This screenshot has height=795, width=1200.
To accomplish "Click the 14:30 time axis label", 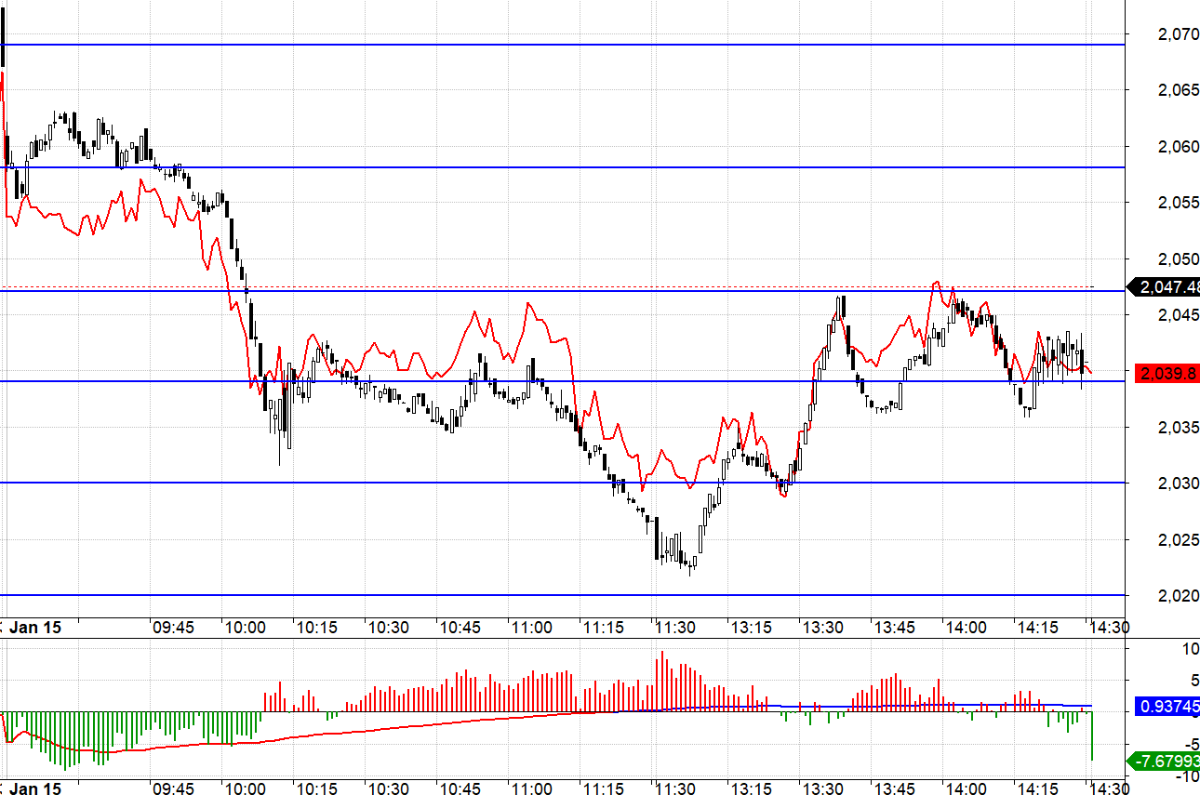I will (x=1109, y=628).
